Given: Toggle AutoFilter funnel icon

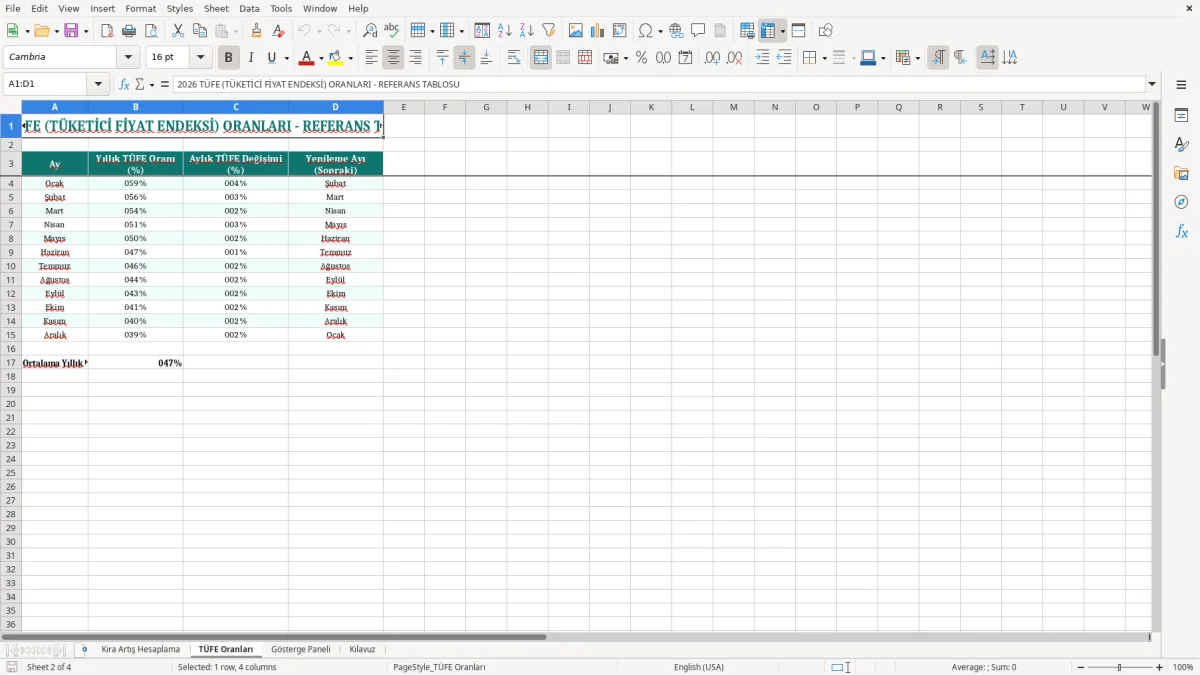Looking at the screenshot, I should pos(548,31).
